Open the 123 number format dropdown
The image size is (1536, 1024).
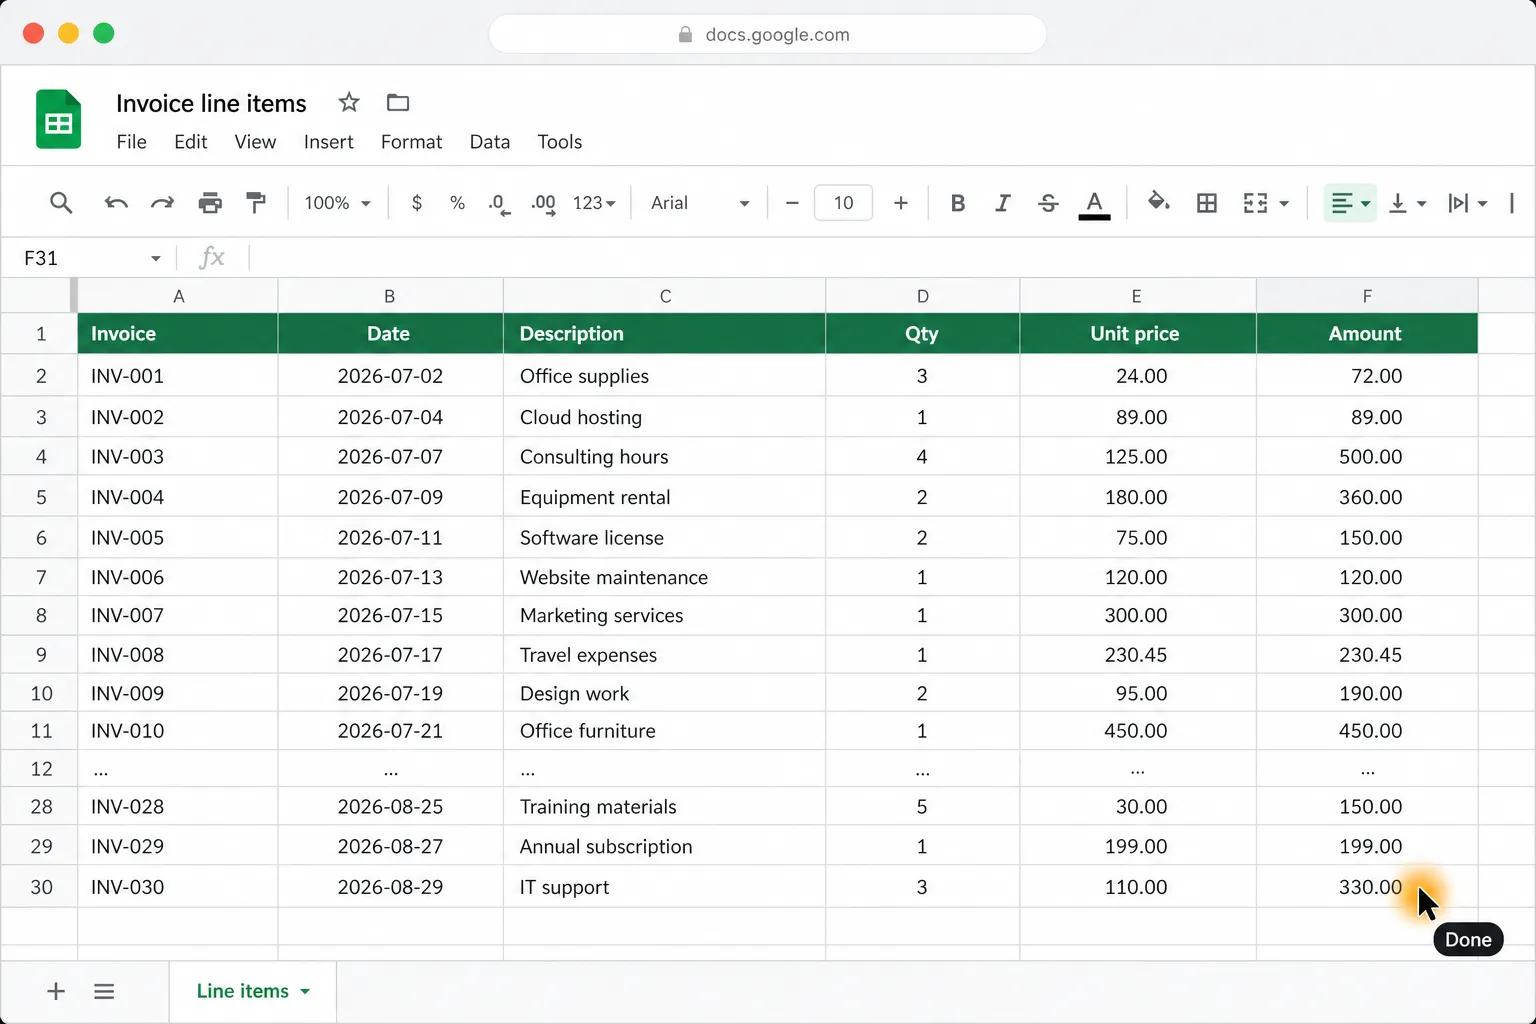tap(594, 203)
